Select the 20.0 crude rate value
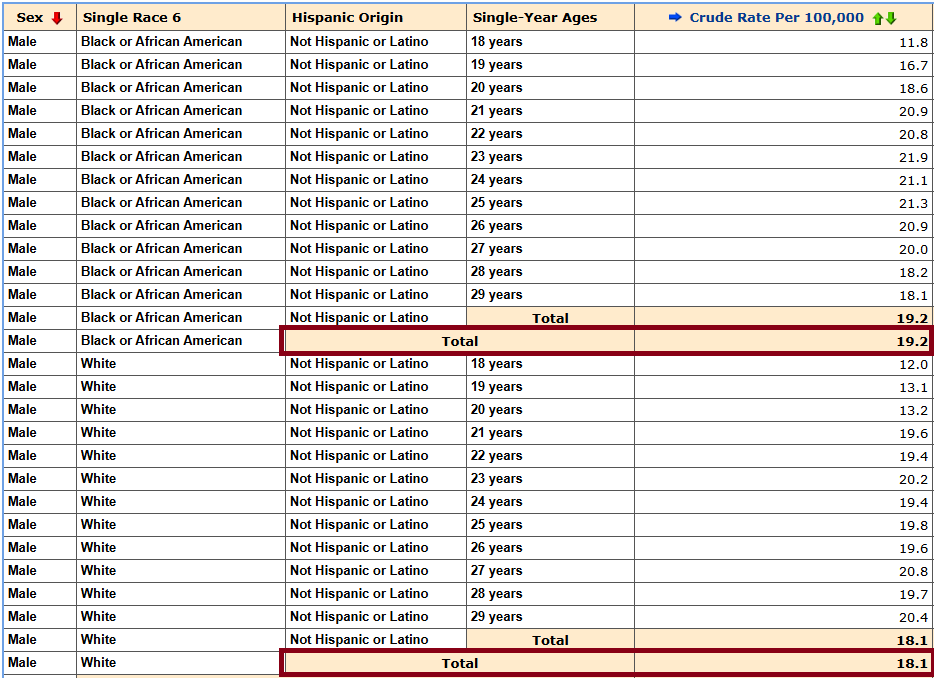The image size is (934, 678). pyautogui.click(x=913, y=250)
